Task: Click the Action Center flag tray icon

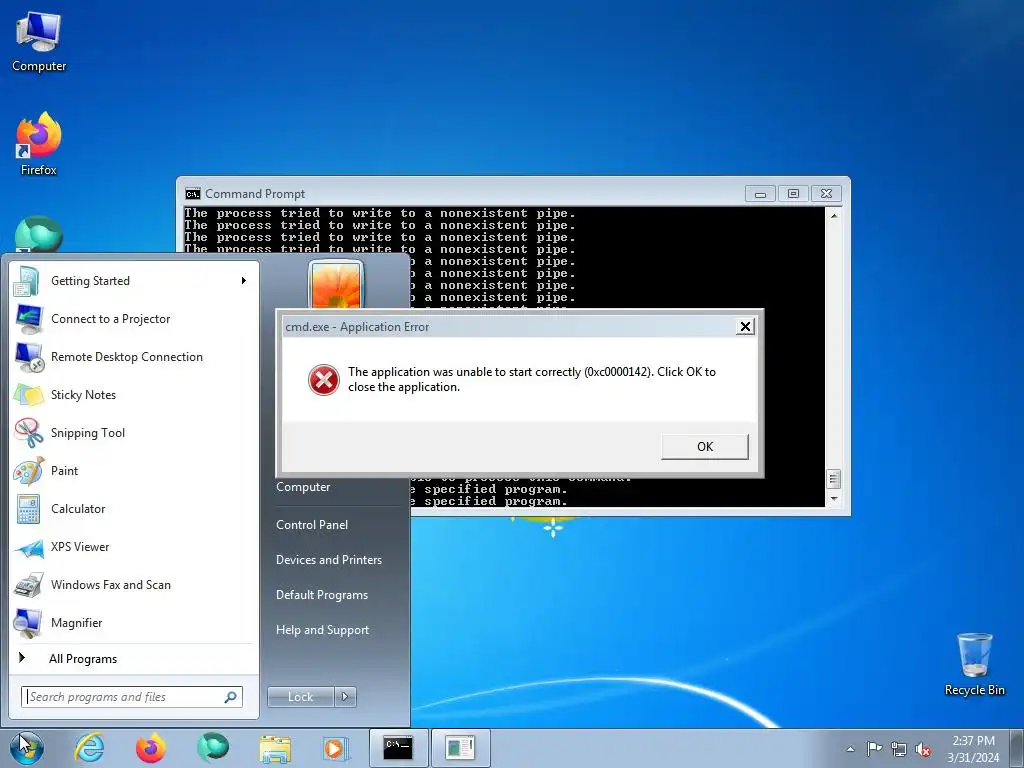Action: tap(874, 748)
